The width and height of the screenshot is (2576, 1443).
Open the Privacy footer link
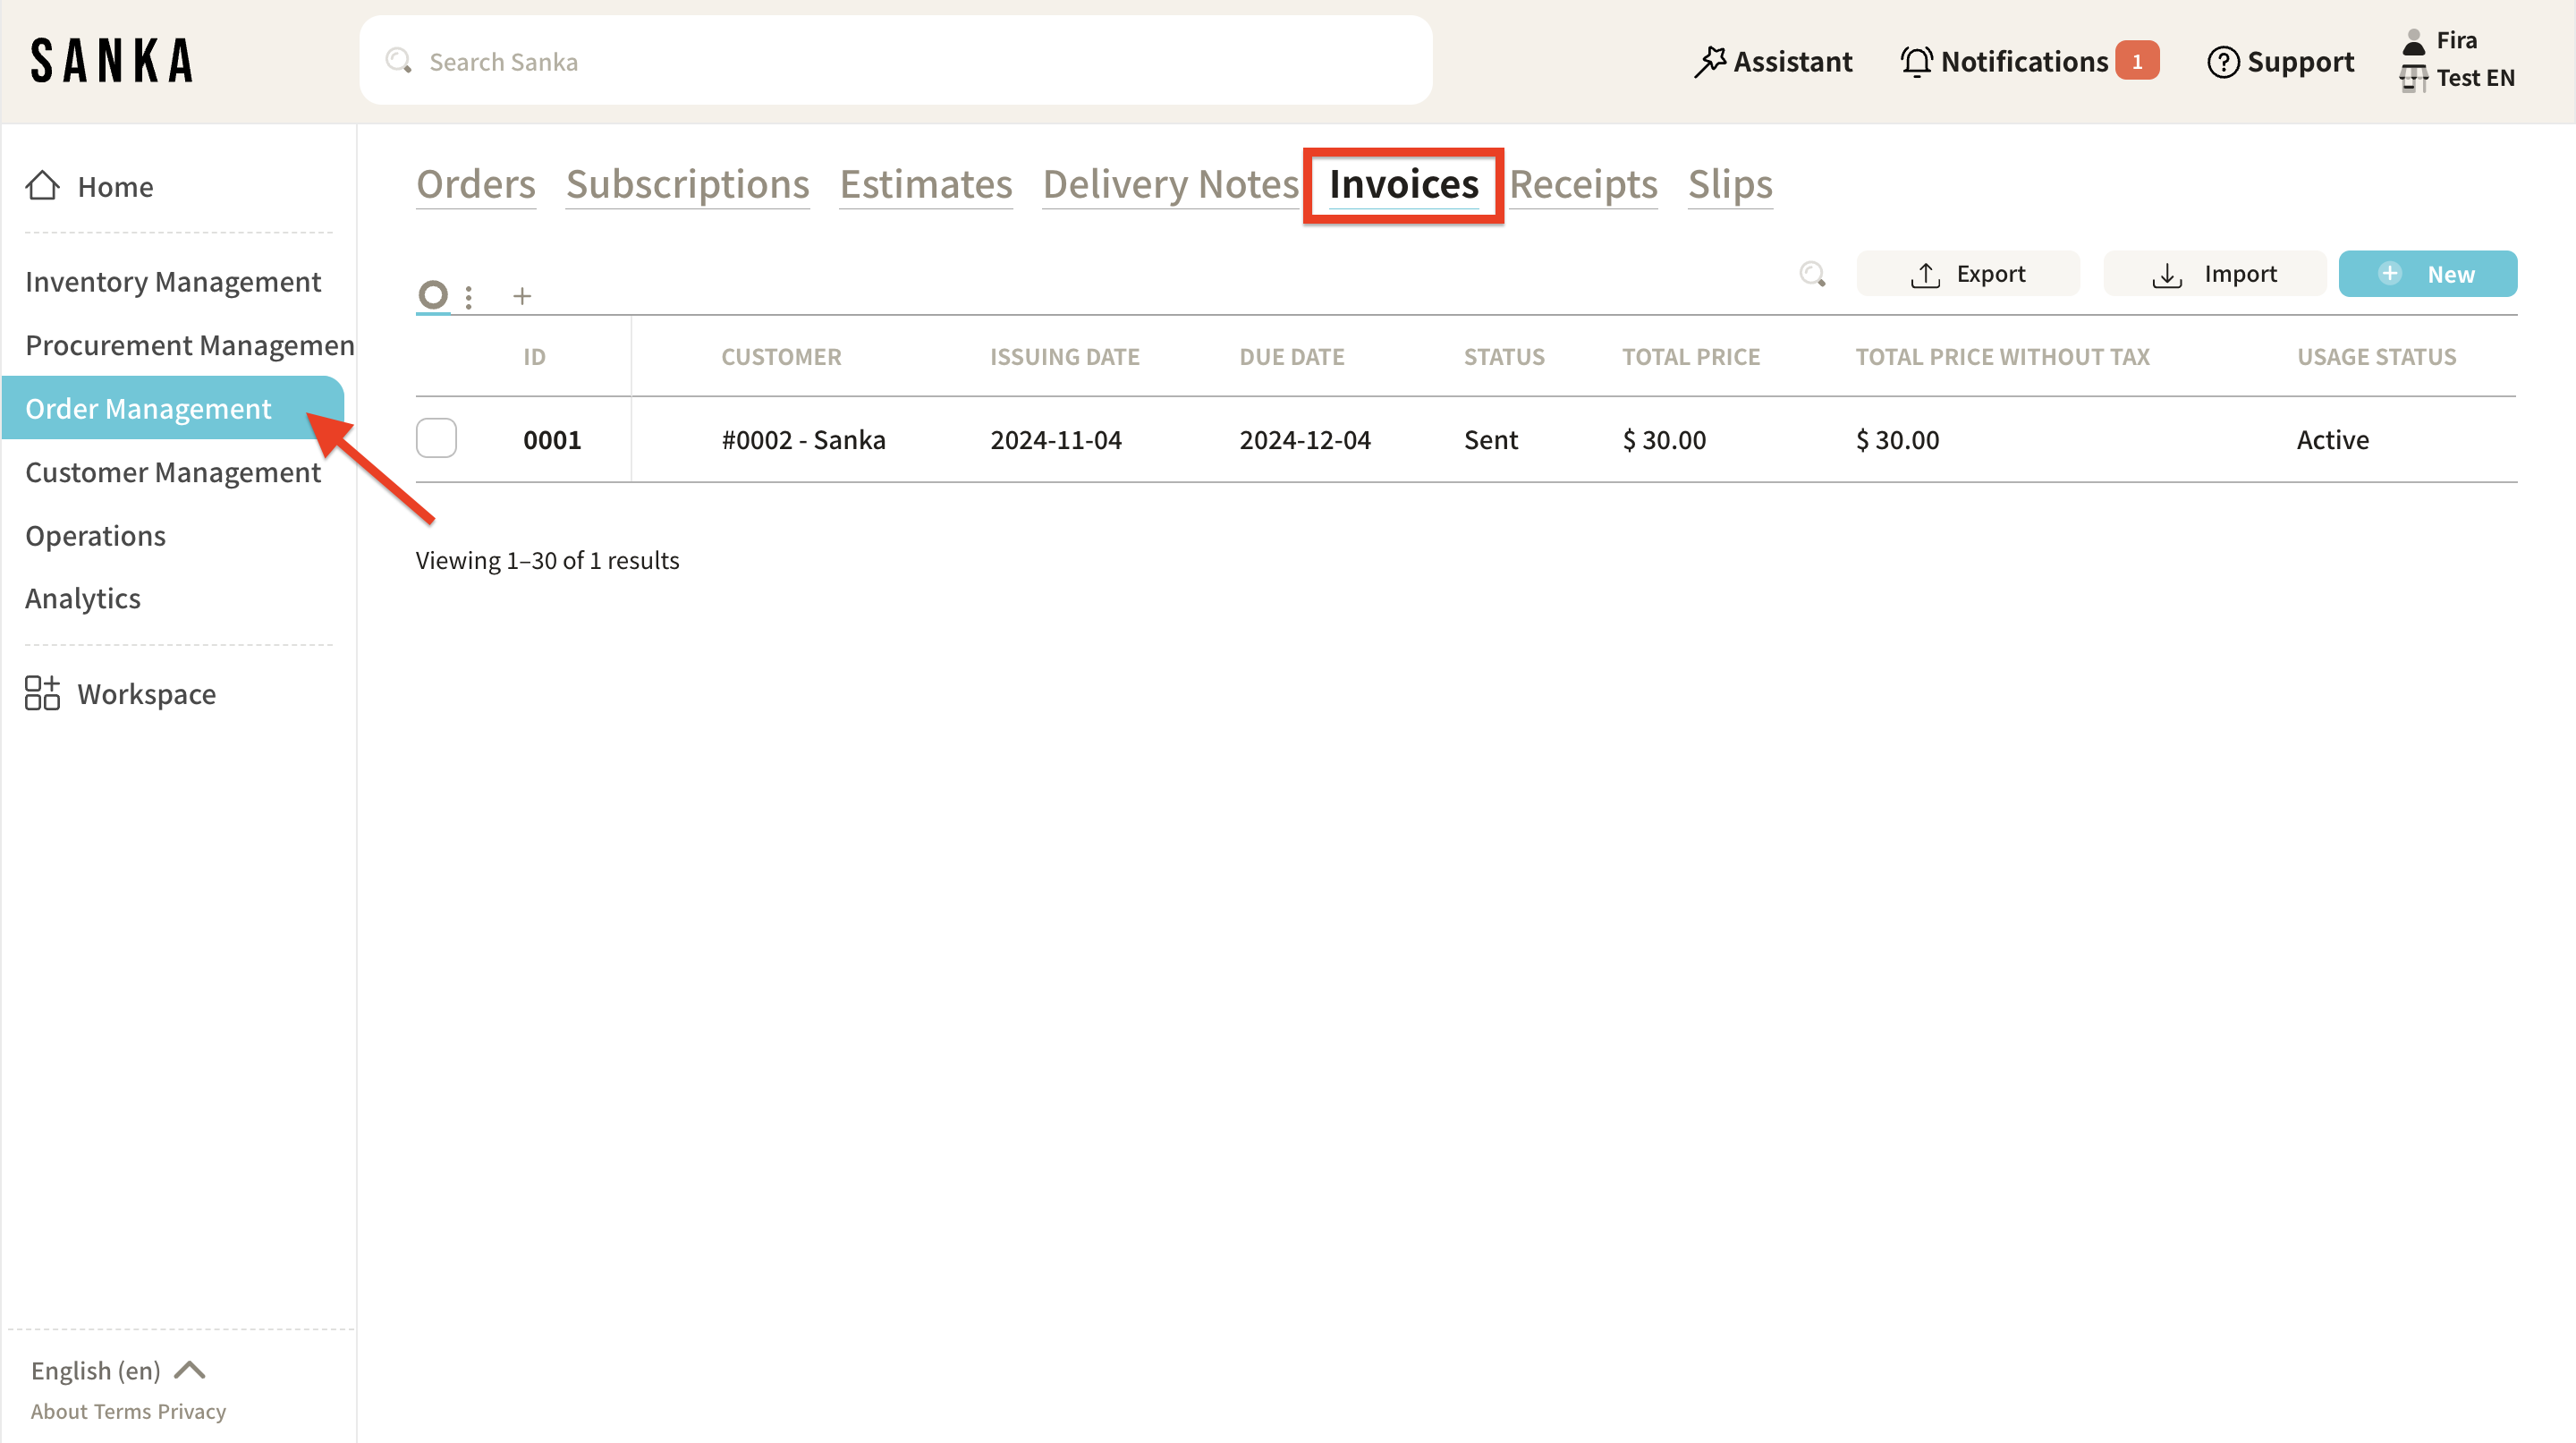[x=191, y=1411]
